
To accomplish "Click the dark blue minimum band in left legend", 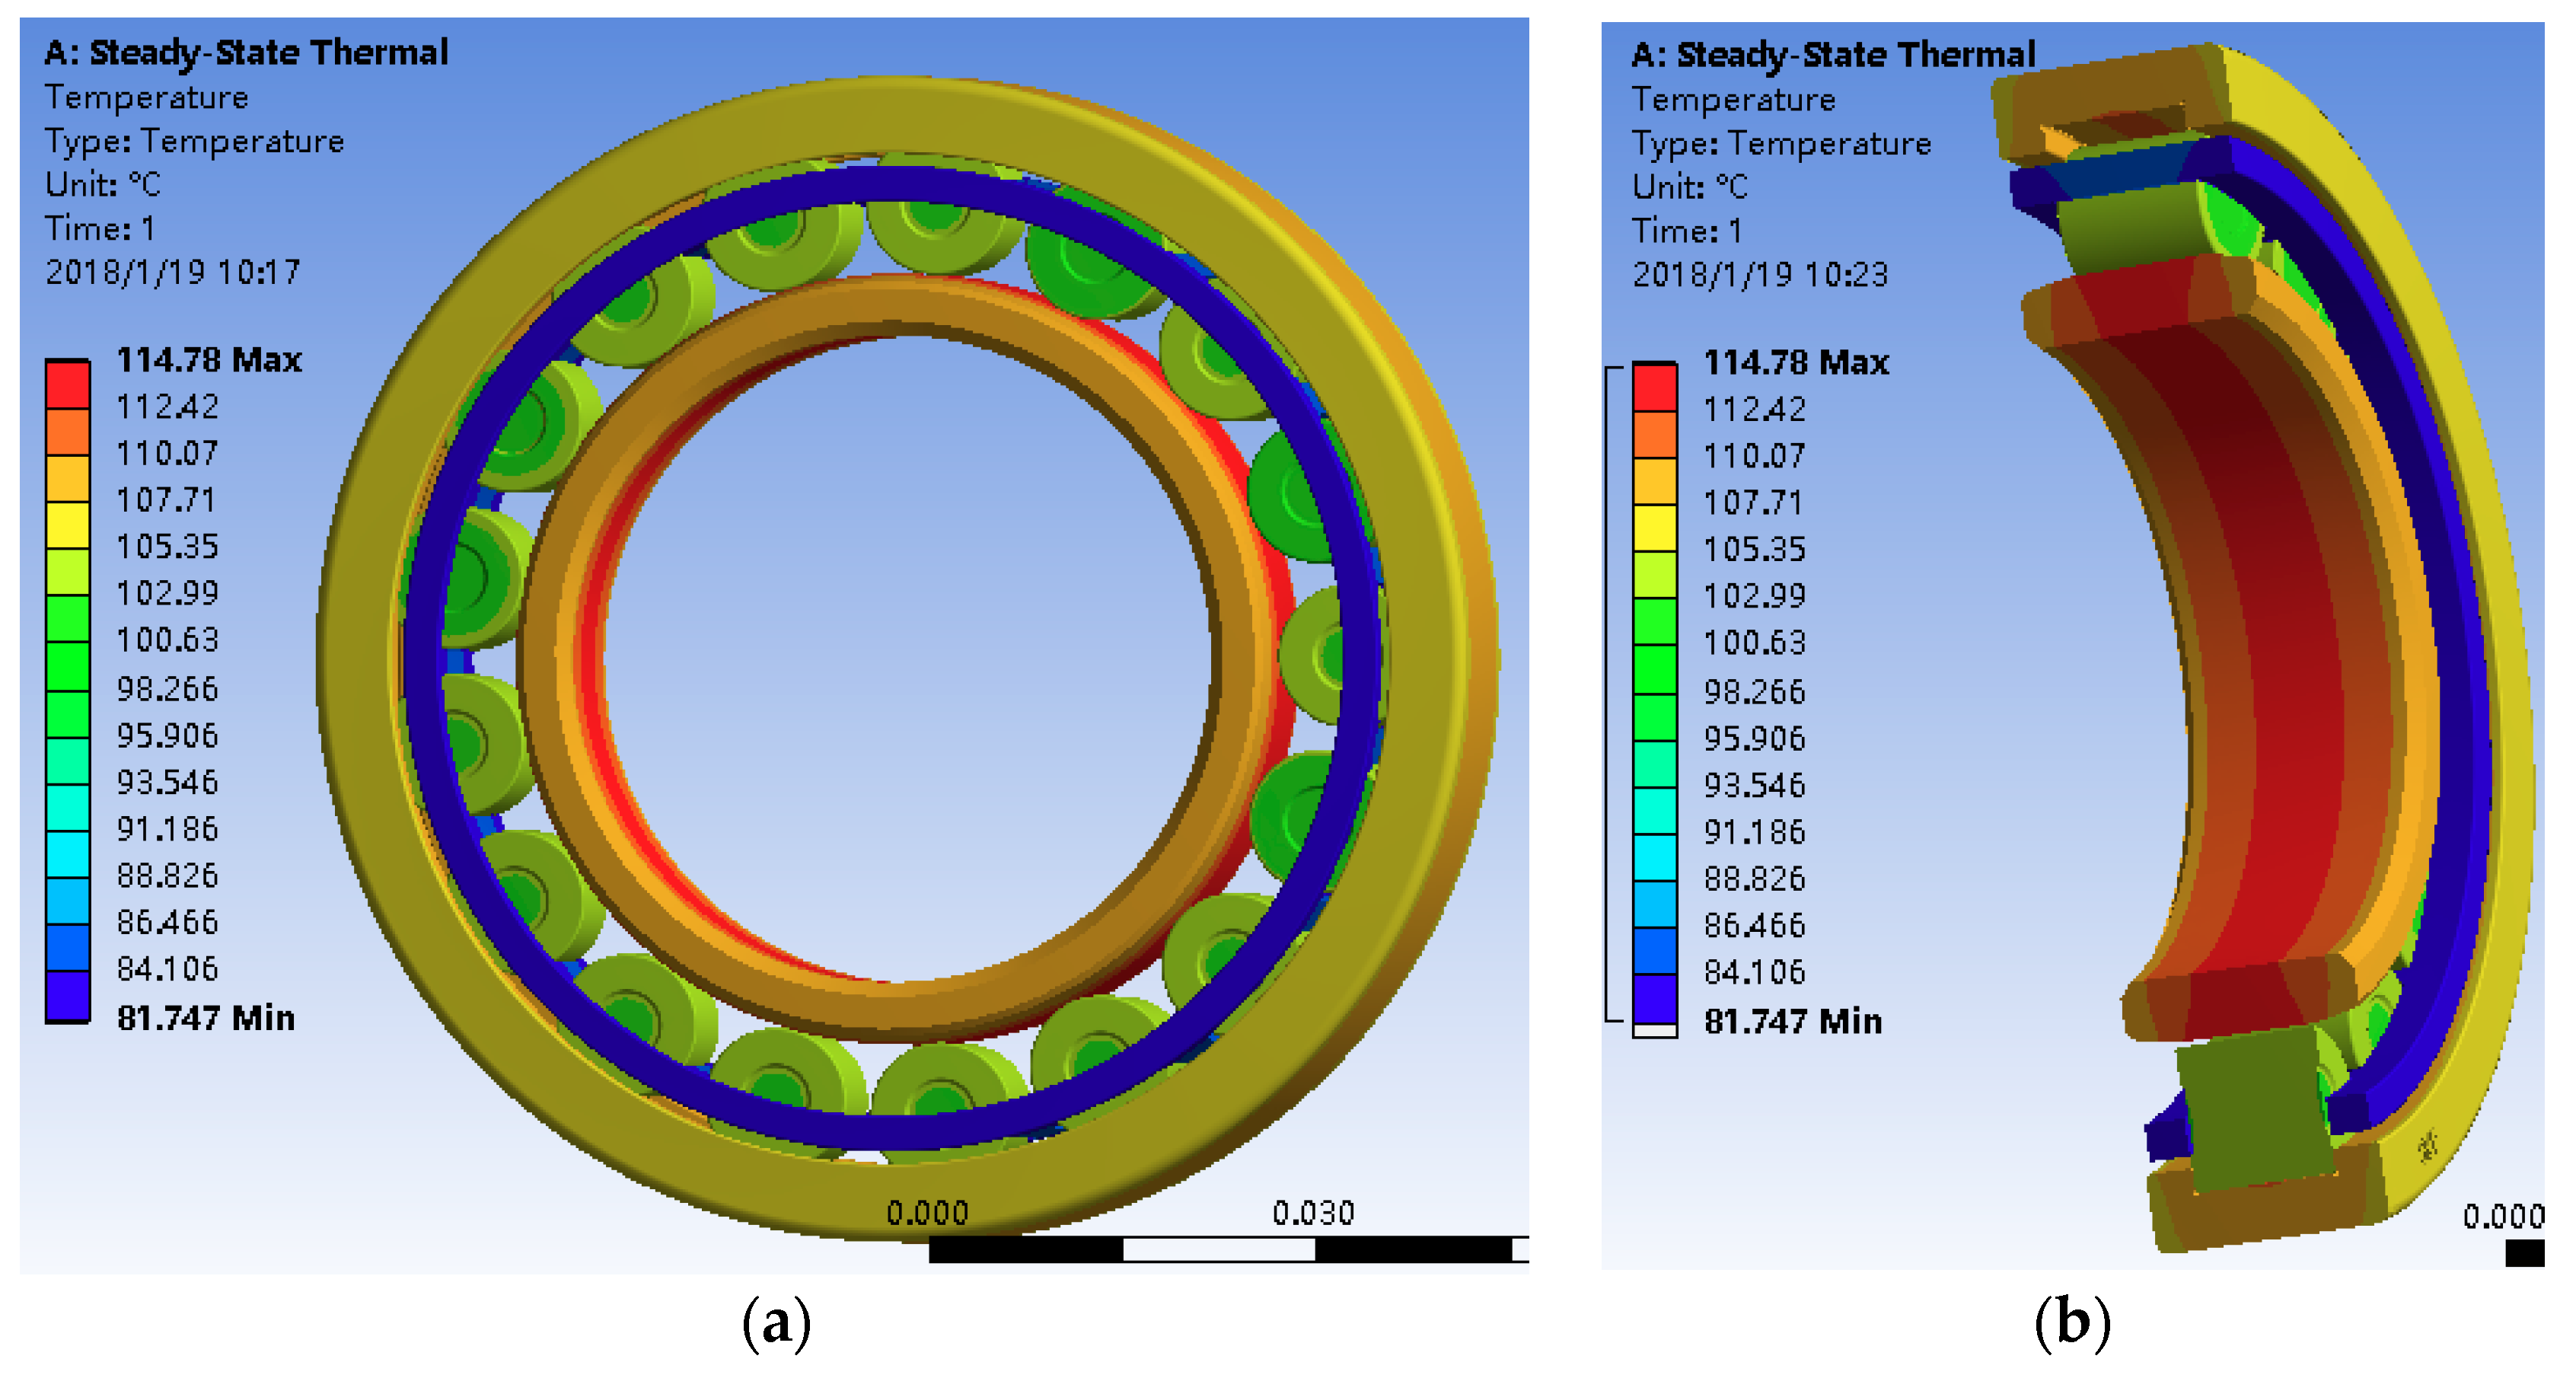I will (x=67, y=996).
